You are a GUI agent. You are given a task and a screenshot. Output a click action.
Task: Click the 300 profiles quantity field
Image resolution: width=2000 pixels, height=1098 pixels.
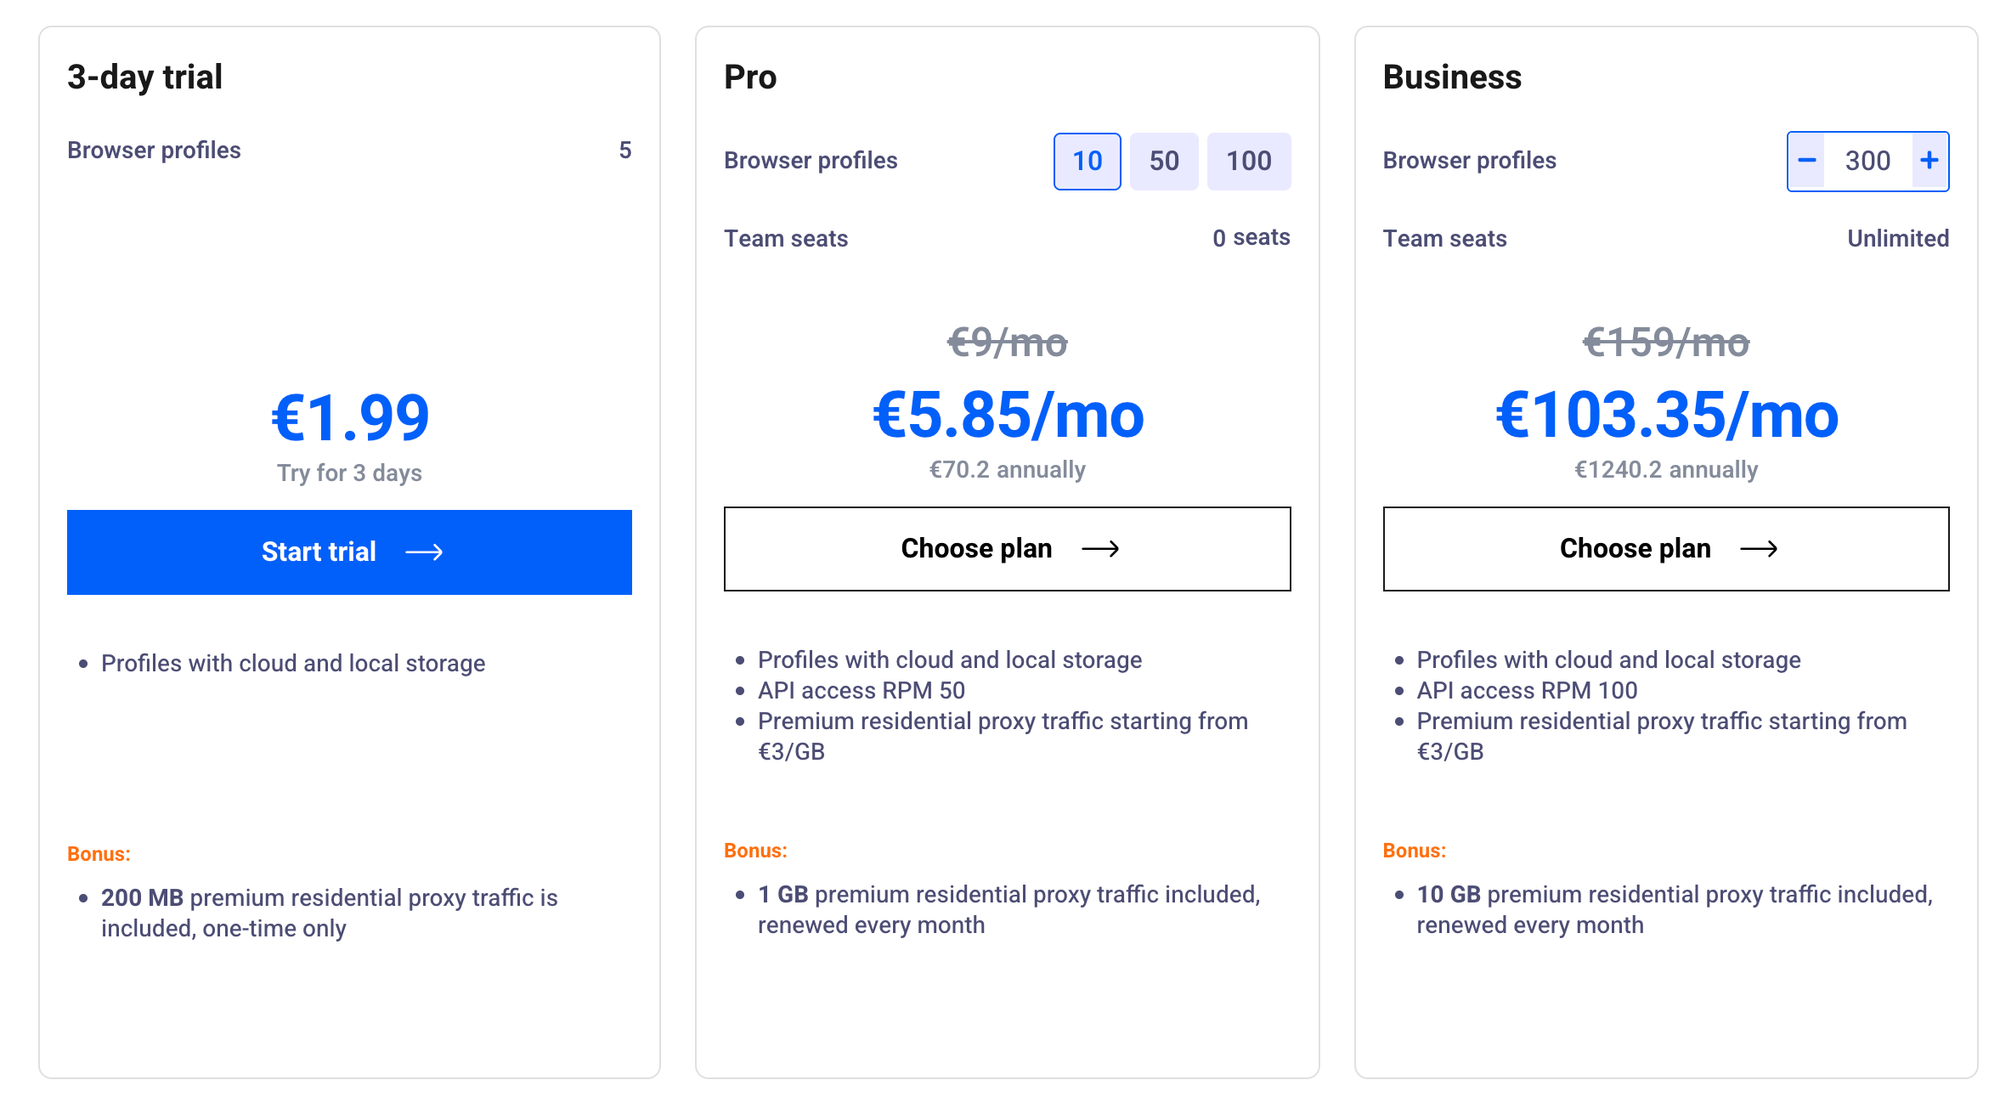[x=1867, y=161]
